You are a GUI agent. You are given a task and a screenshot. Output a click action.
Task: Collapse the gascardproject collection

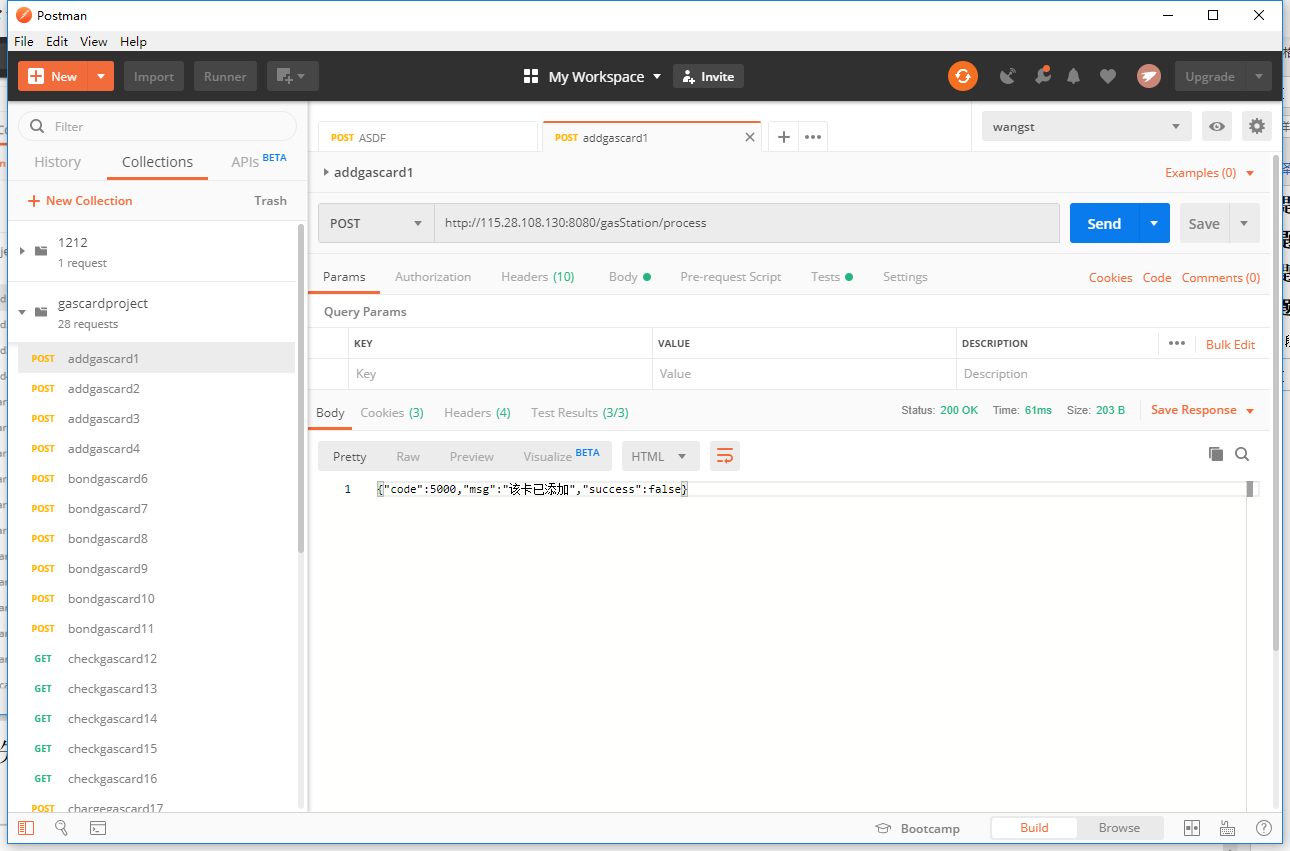(23, 311)
